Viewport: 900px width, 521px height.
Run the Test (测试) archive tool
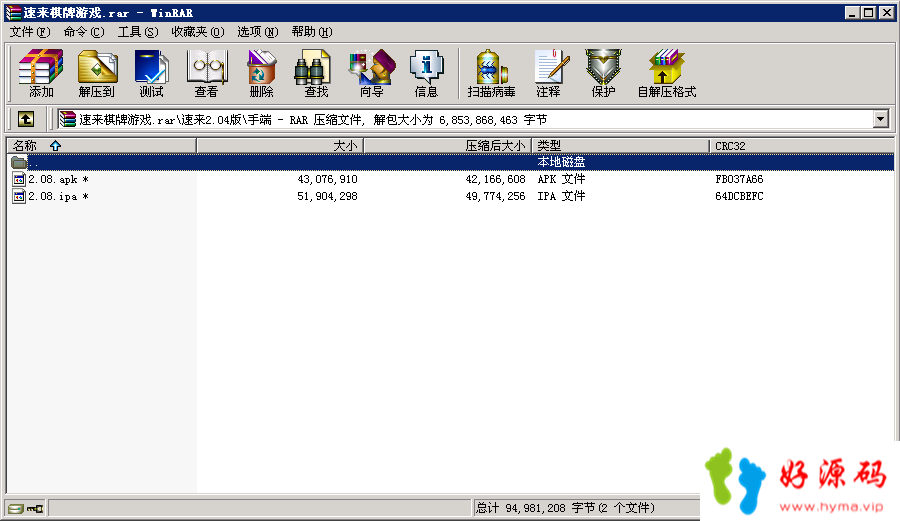pos(152,73)
